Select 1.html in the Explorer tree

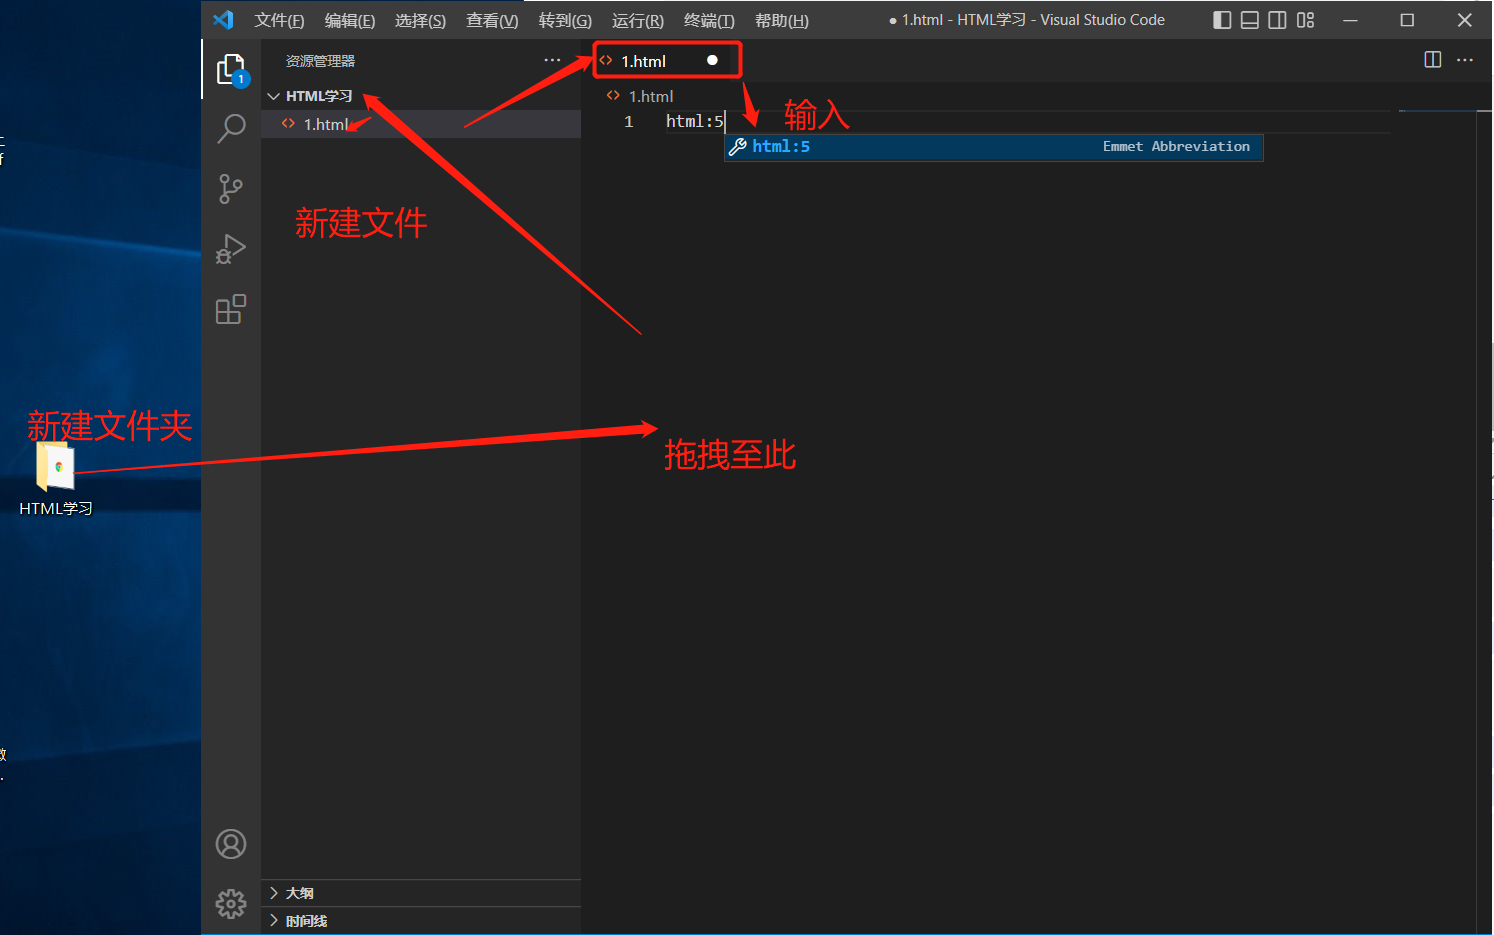[421, 124]
